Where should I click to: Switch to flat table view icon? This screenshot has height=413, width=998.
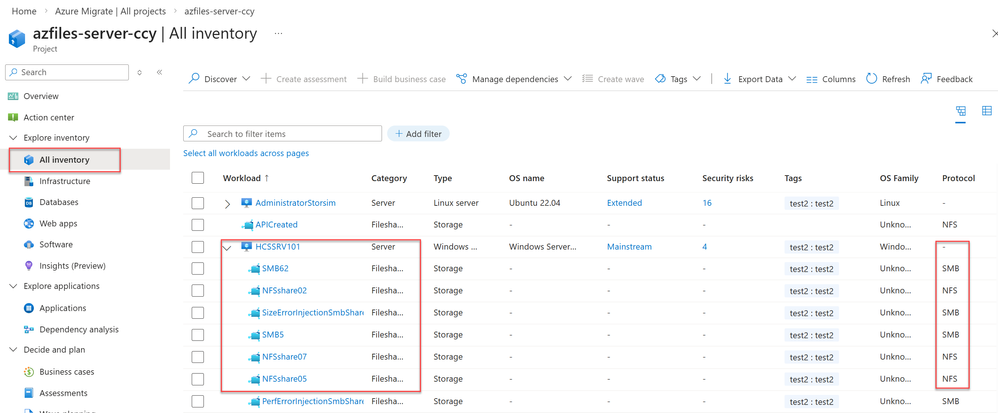pyautogui.click(x=987, y=111)
